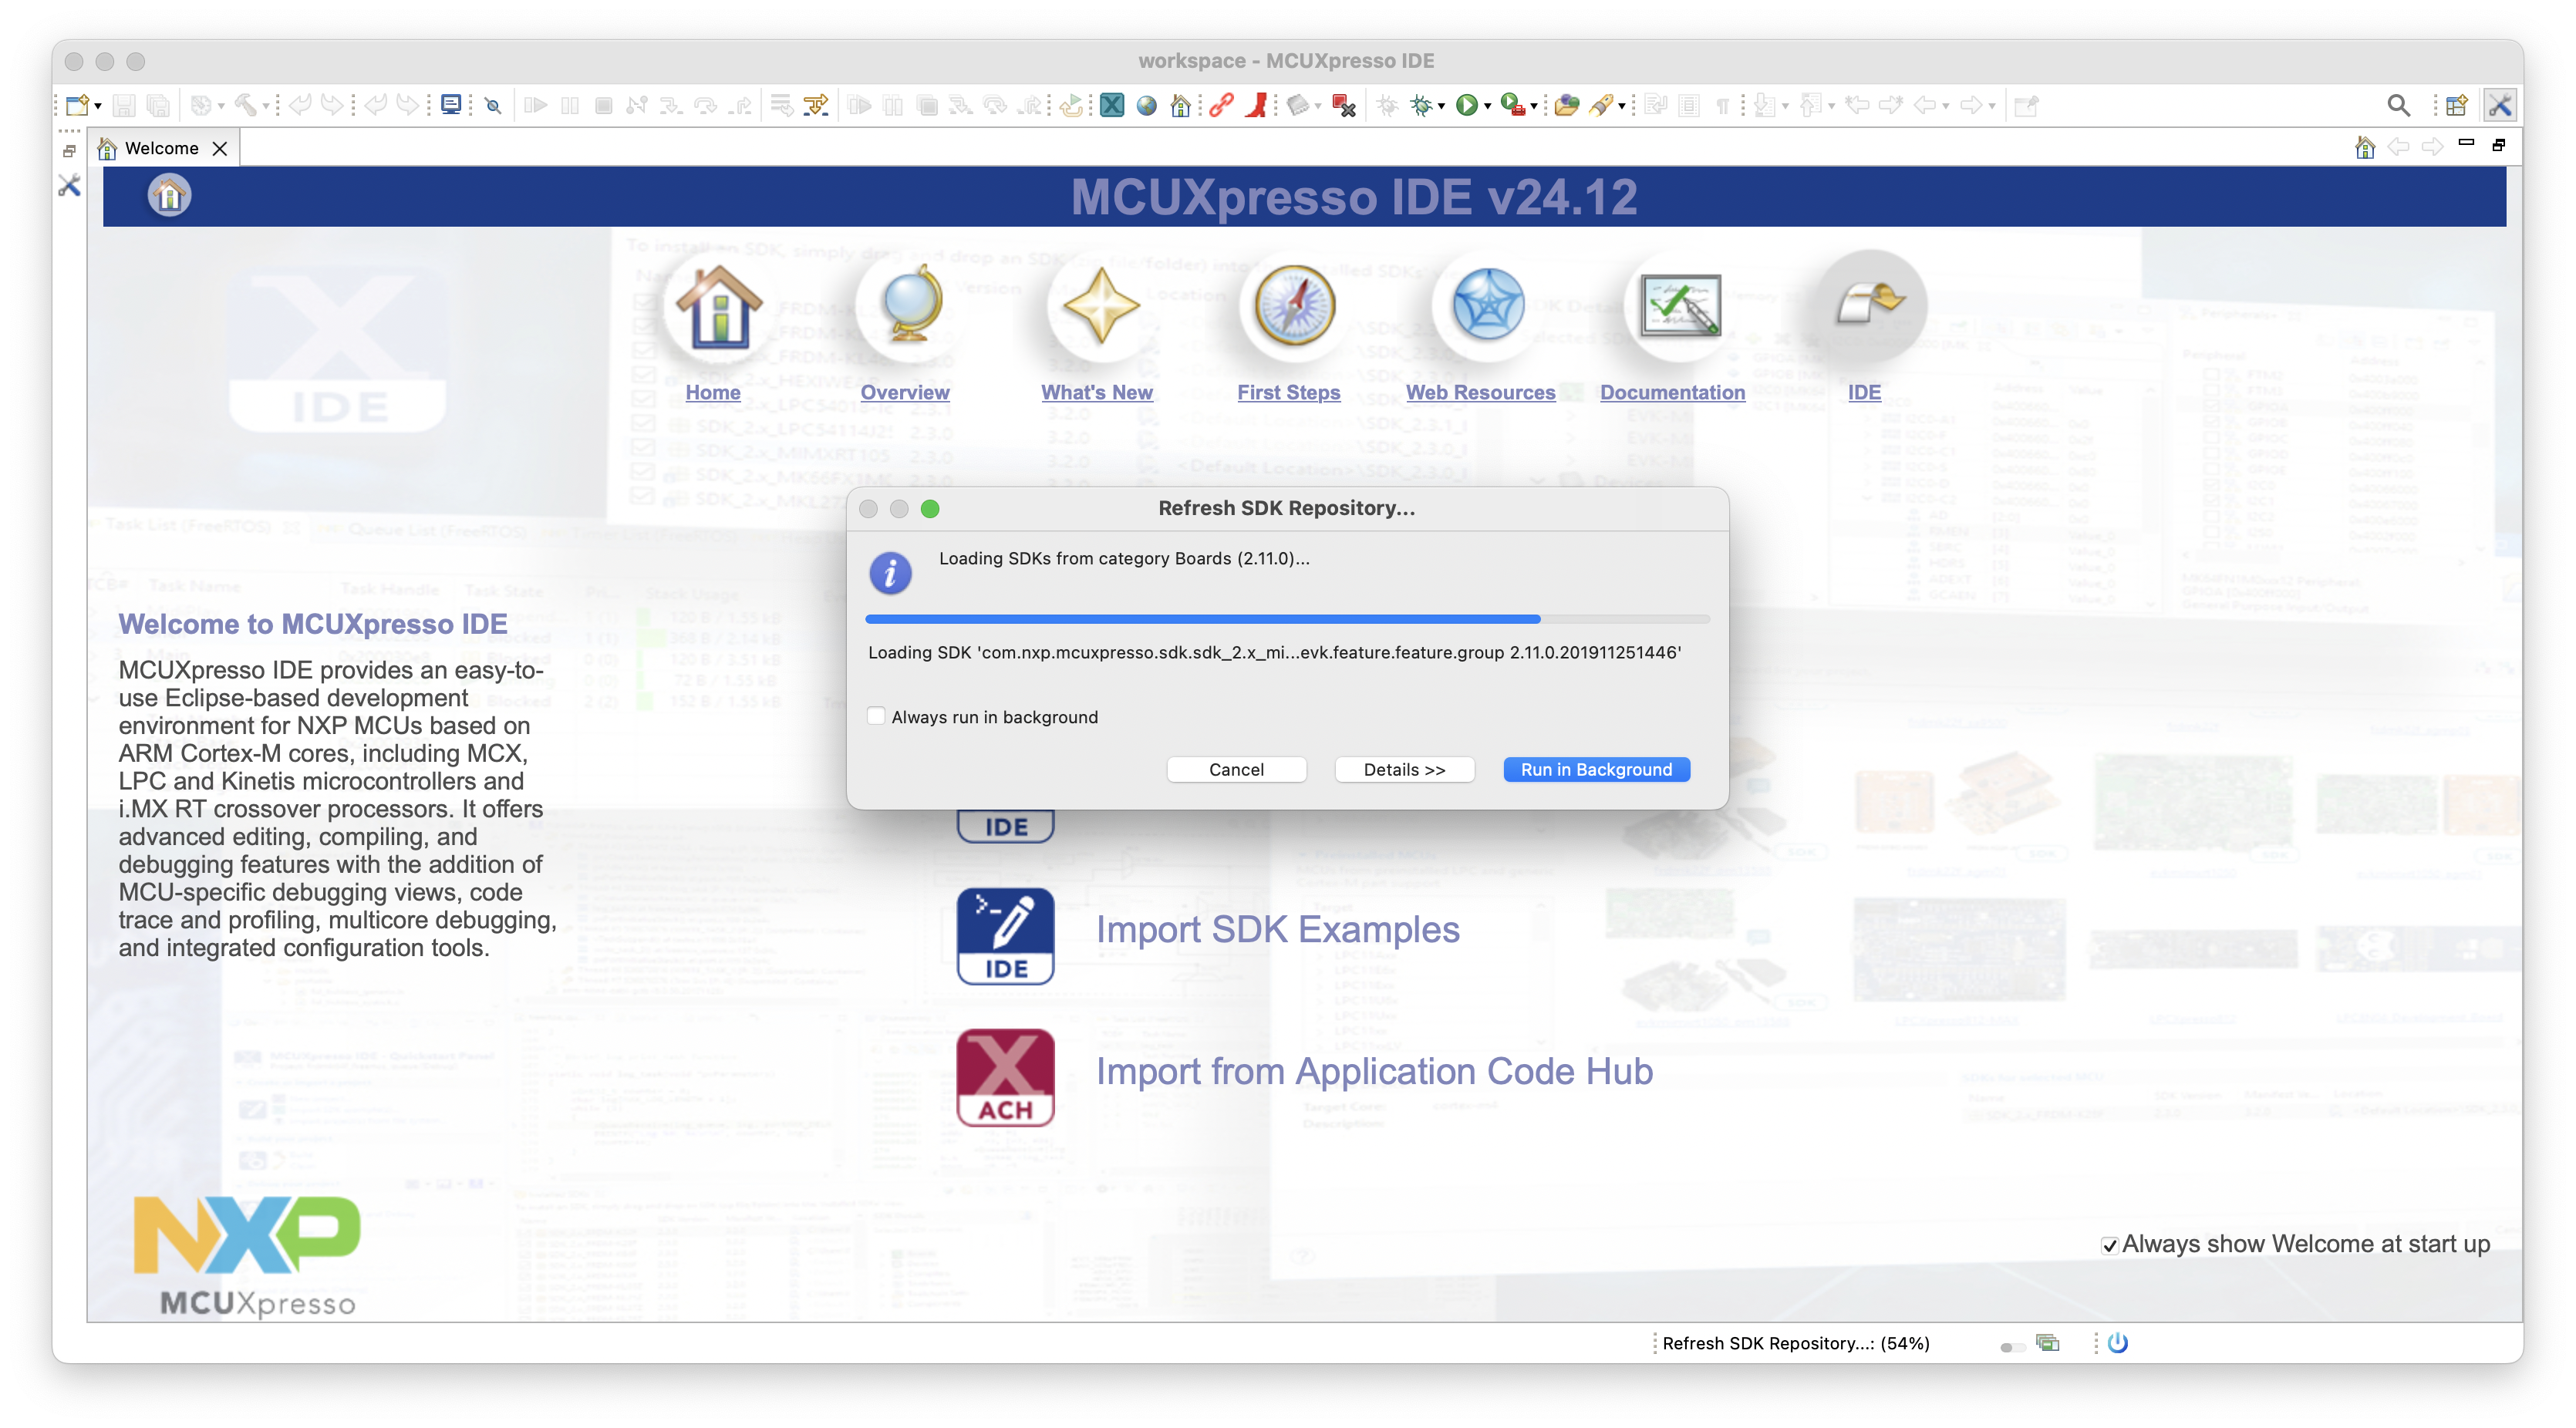Image resolution: width=2576 pixels, height=1428 pixels.
Task: Open the What's New page
Action: 1097,392
